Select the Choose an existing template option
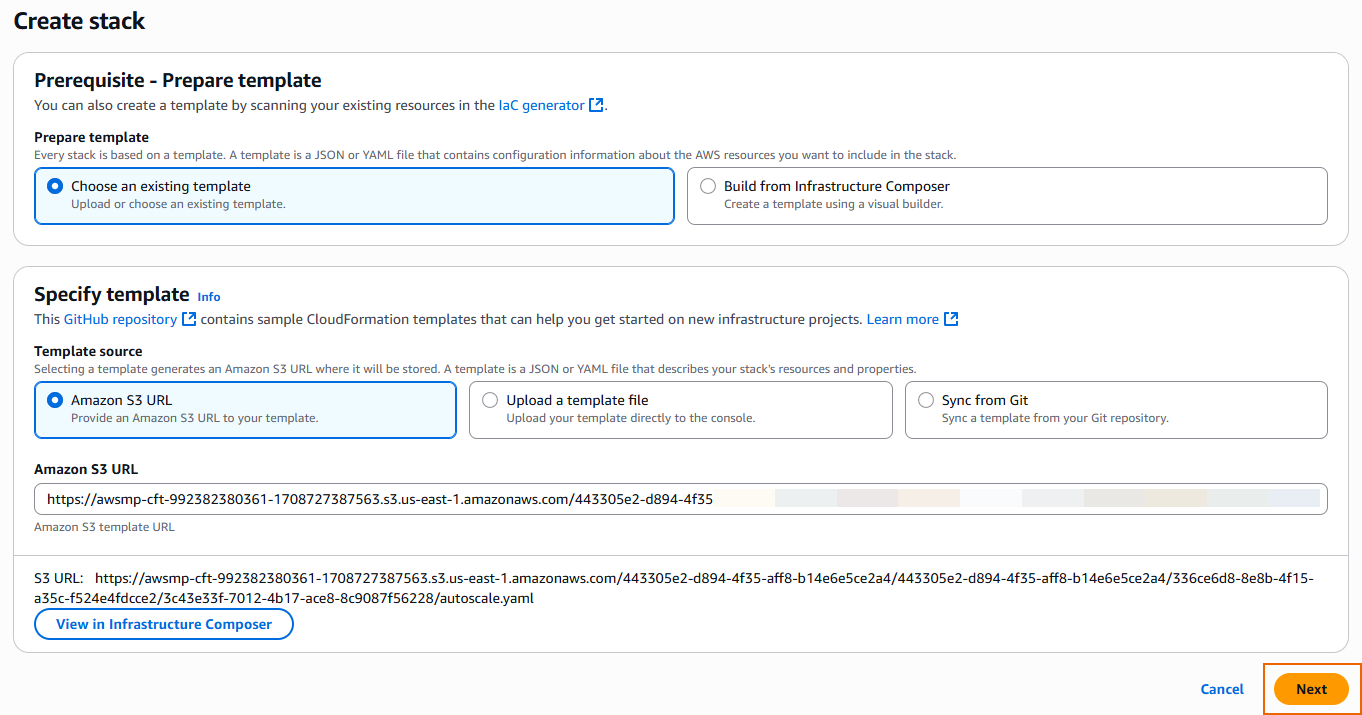This screenshot has width=1362, height=715. tap(55, 186)
